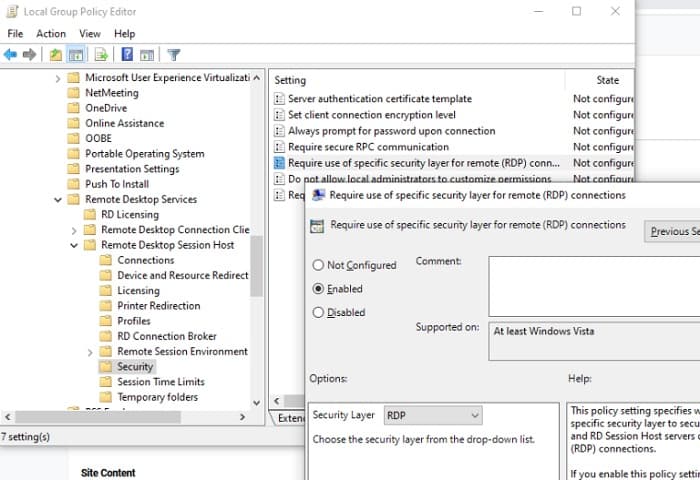The height and width of the screenshot is (480, 700).
Task: Select the Enabled radio button
Action: tap(318, 289)
